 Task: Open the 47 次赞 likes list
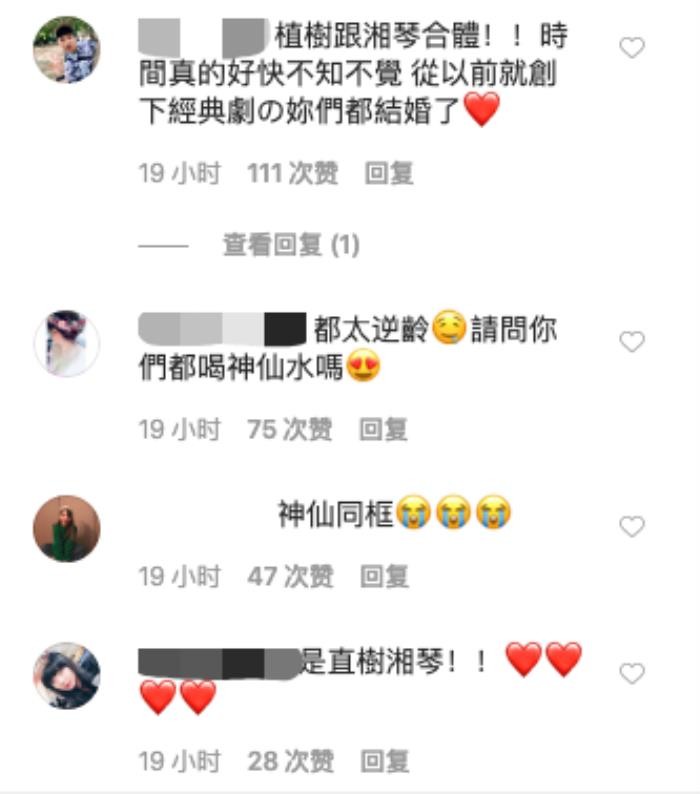[290, 576]
